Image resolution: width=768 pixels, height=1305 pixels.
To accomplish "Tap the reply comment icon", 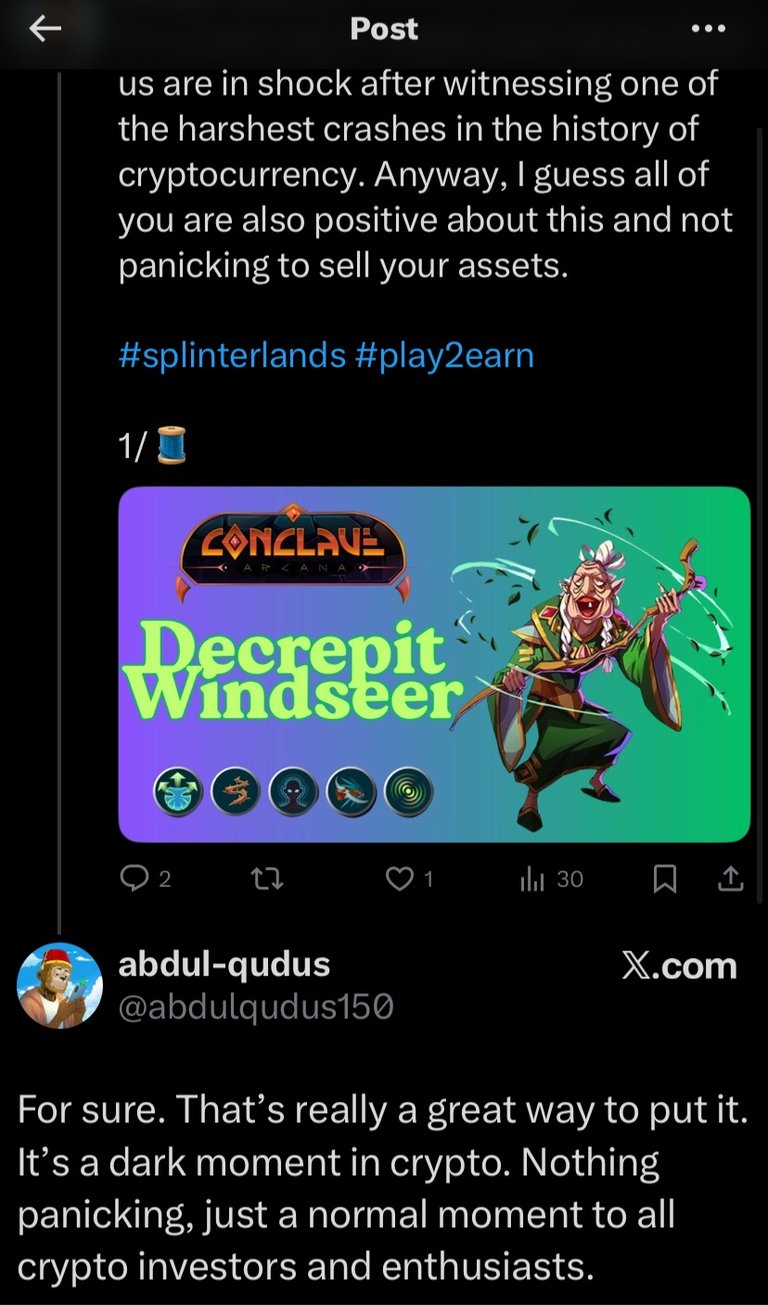I will (133, 878).
